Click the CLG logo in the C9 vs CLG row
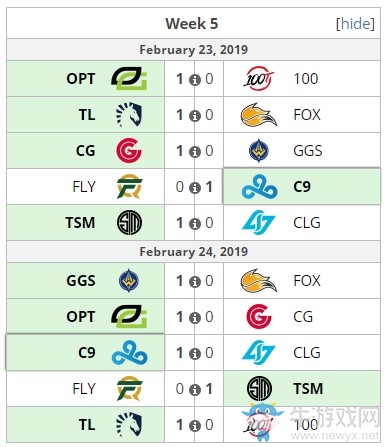This screenshot has width=385, height=447. click(x=258, y=353)
